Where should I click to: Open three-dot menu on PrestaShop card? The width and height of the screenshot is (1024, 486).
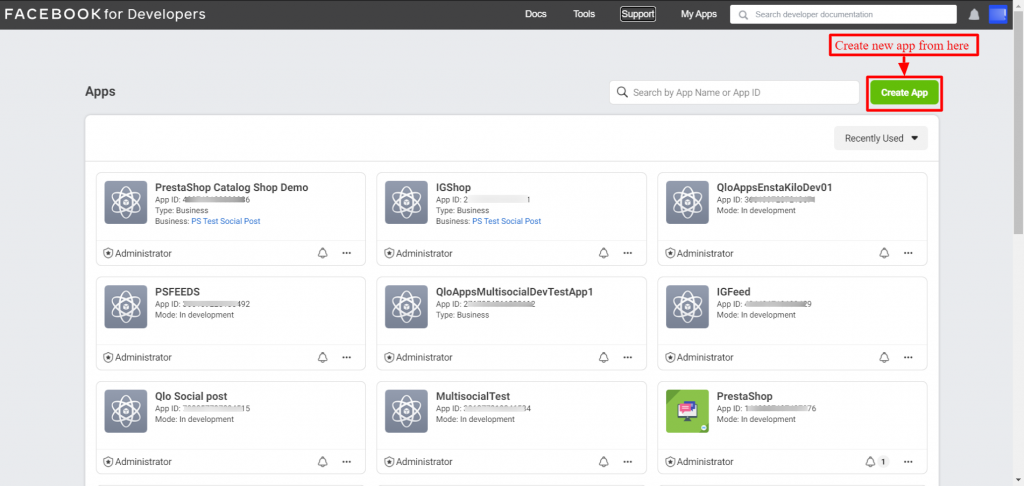(908, 462)
